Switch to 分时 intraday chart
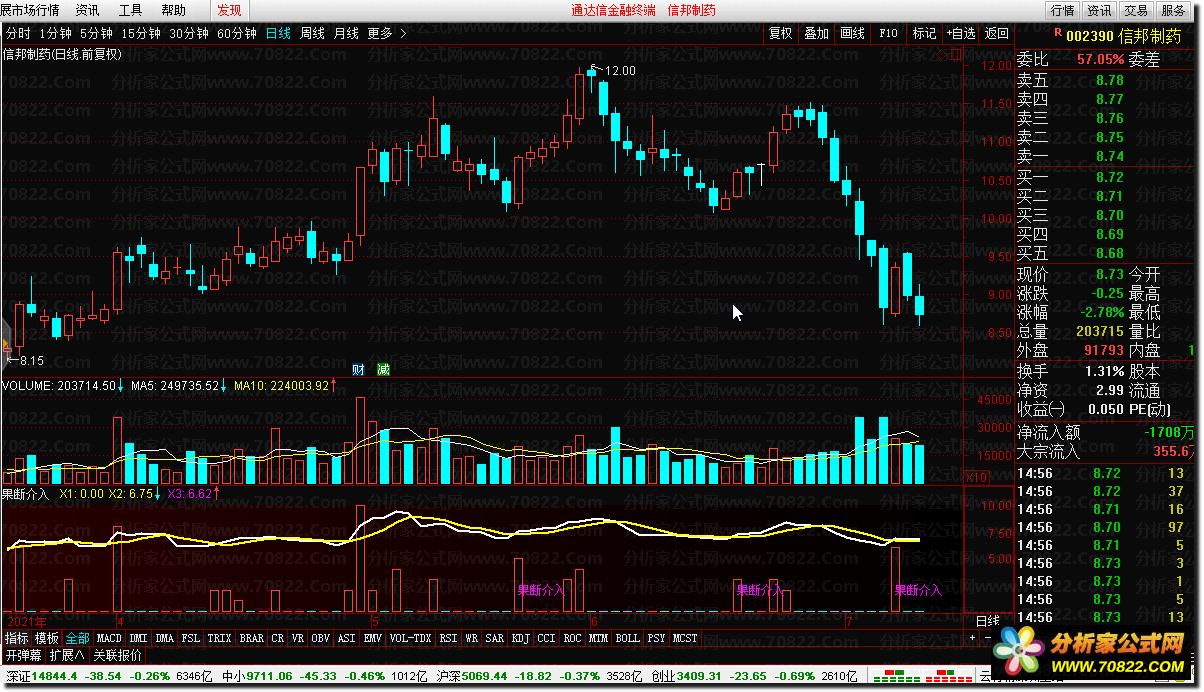 [x=18, y=33]
